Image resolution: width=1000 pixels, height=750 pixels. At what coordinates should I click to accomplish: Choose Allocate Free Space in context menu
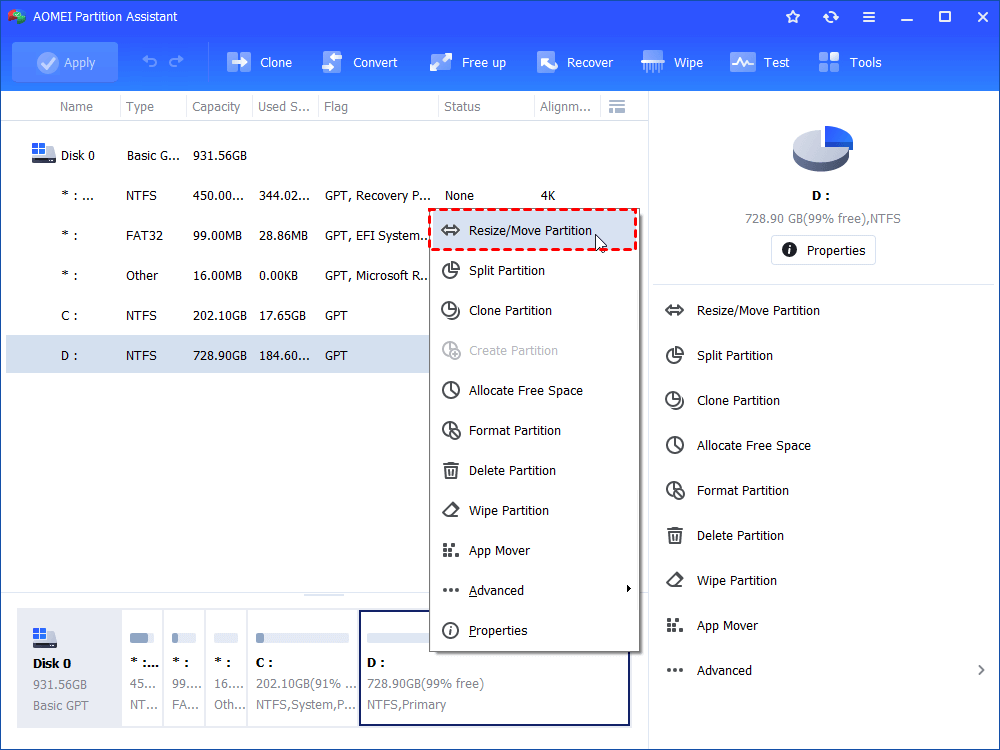[x=534, y=390]
